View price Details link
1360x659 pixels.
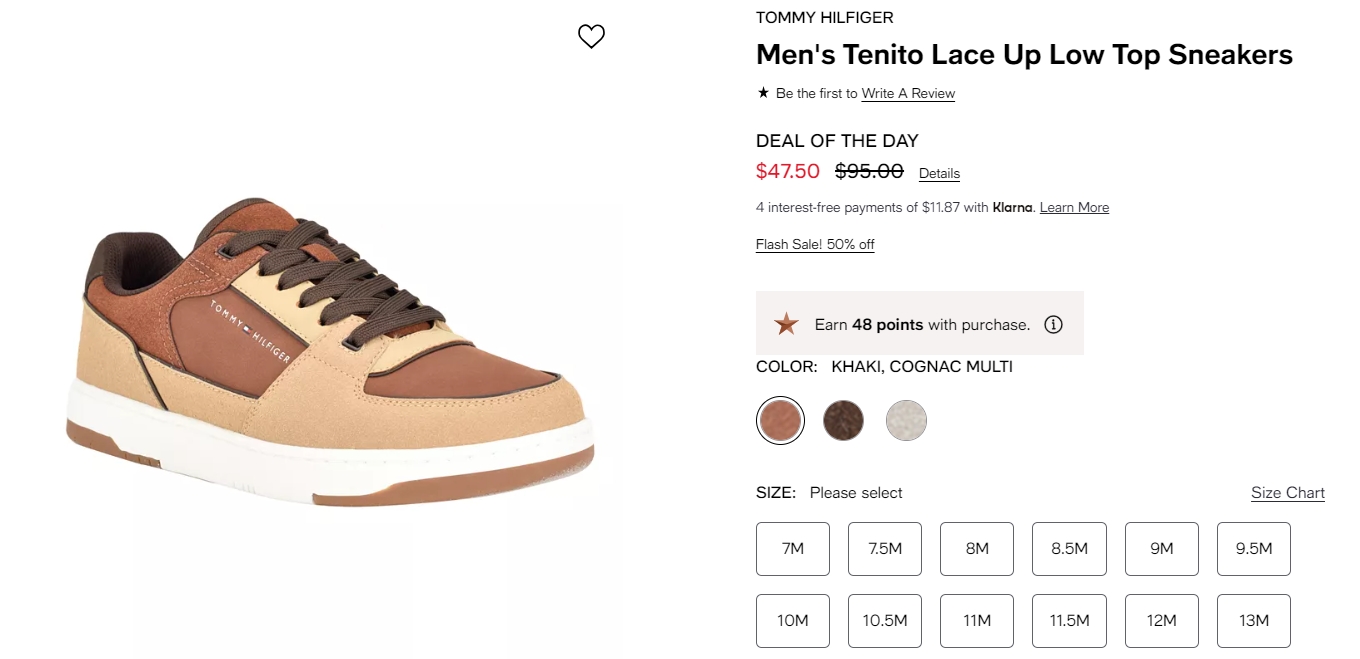939,173
